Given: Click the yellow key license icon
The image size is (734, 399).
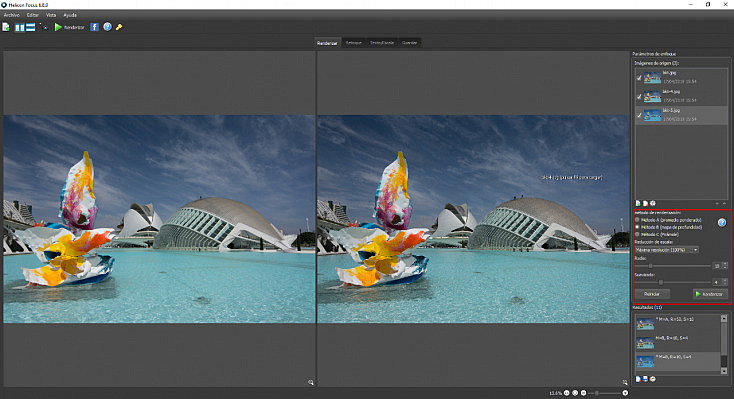Looking at the screenshot, I should (119, 27).
